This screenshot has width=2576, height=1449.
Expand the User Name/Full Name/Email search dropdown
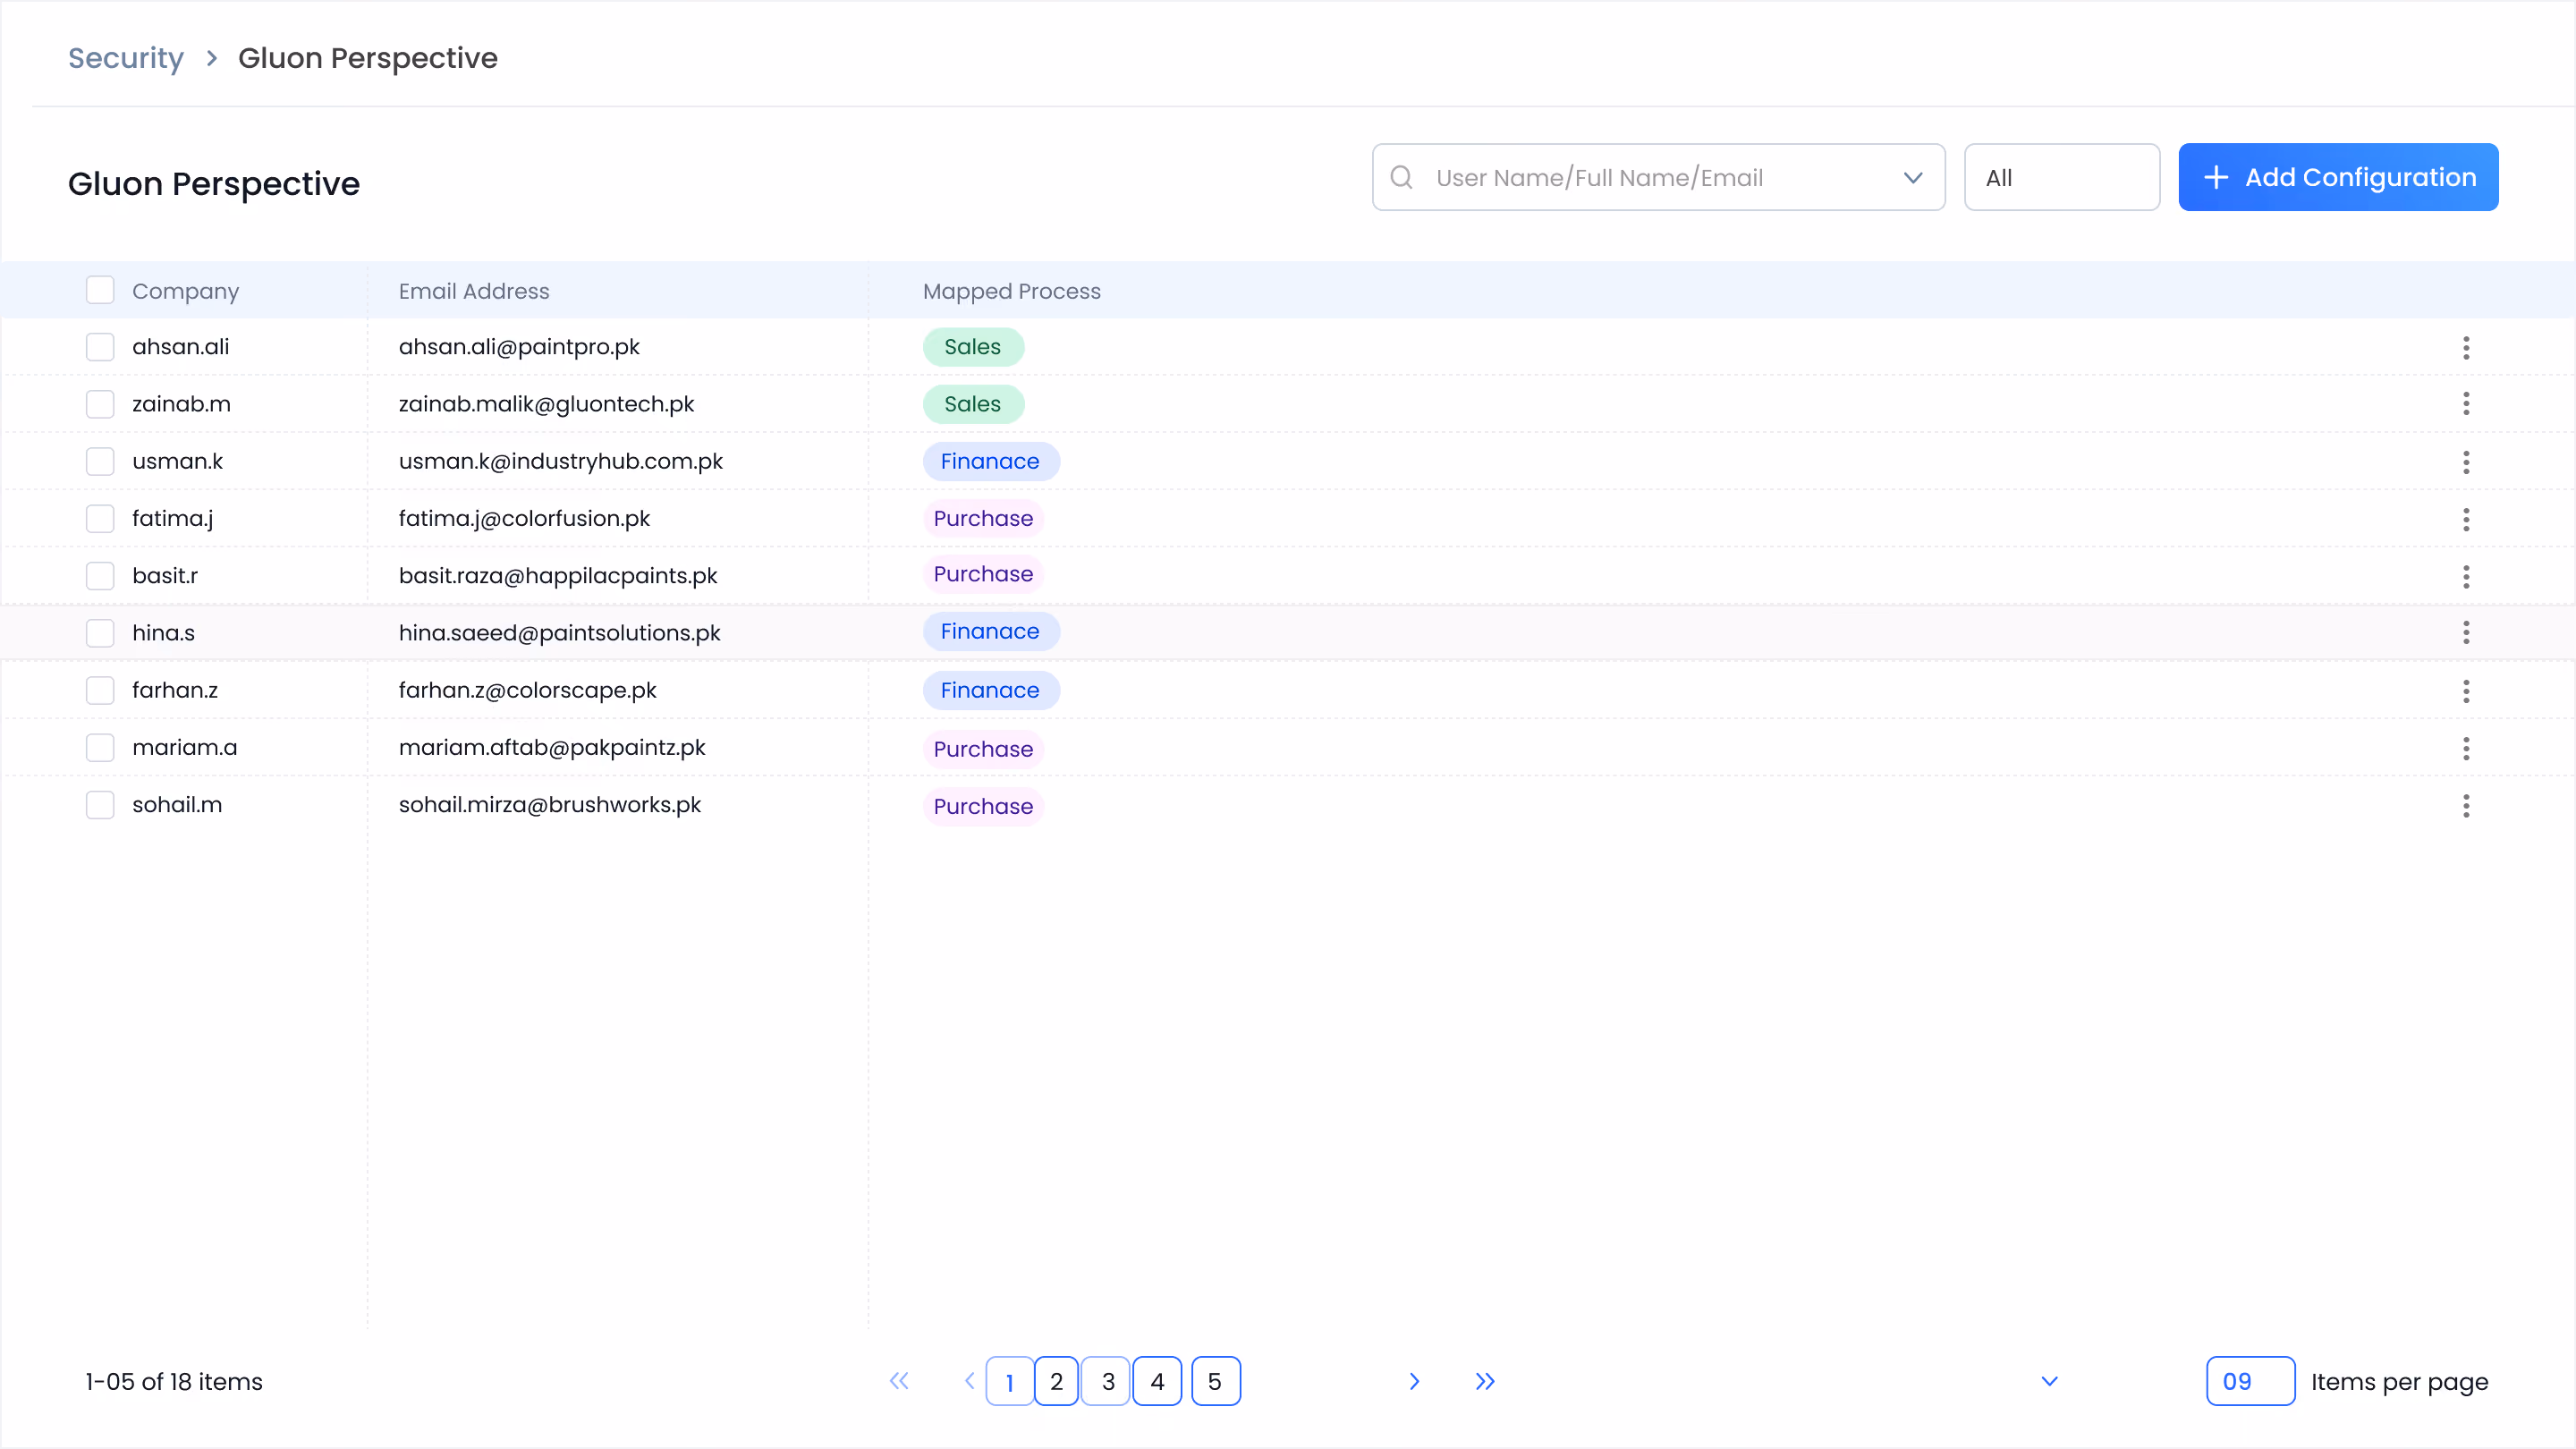1913,177
